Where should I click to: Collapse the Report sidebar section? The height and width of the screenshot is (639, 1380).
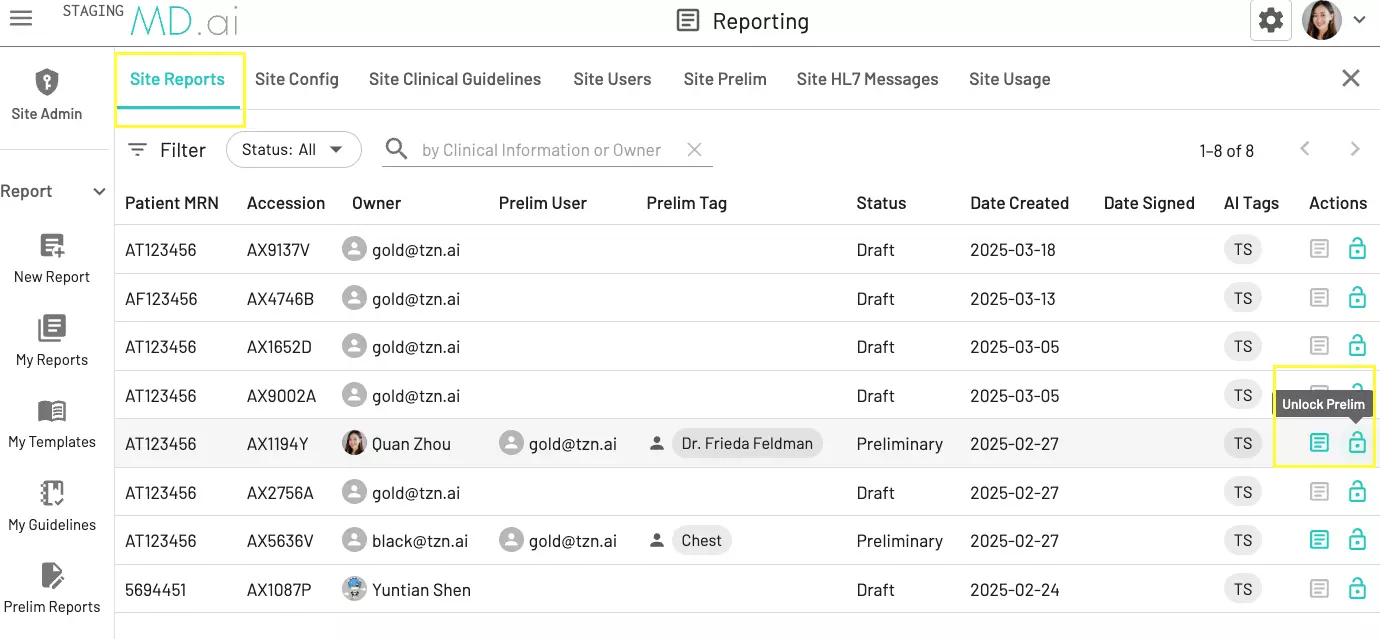pos(99,192)
